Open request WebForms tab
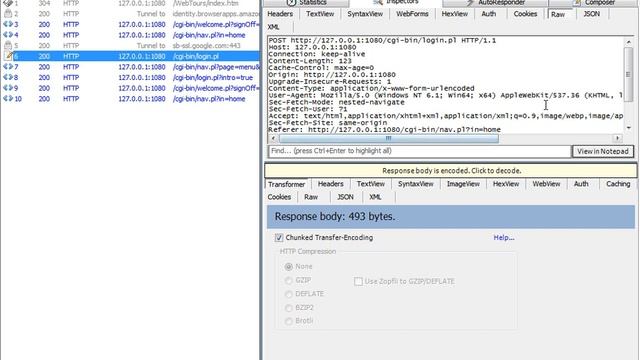Viewport: 640px width, 360px height. 412,14
